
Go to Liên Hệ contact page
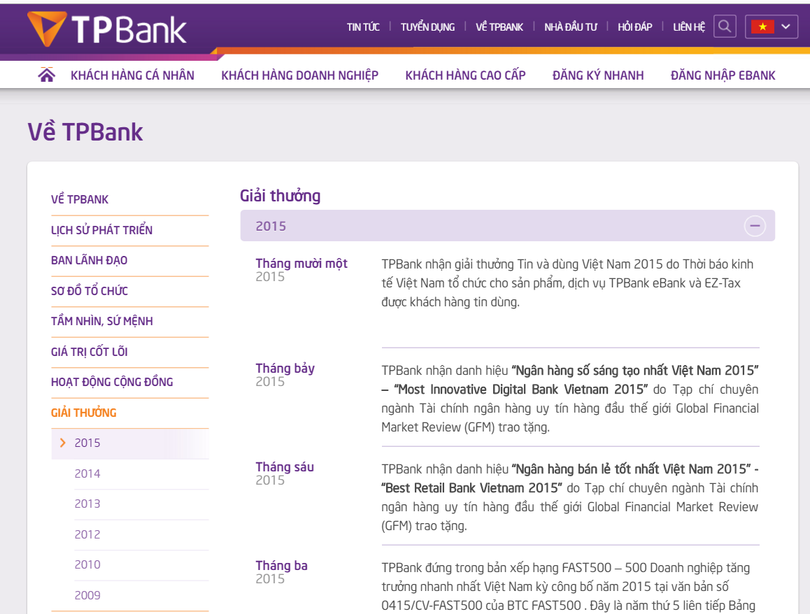[688, 27]
